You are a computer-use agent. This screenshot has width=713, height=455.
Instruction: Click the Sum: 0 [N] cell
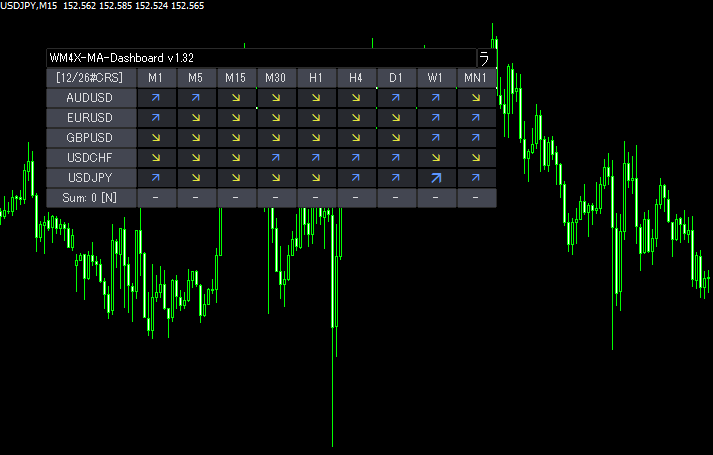click(90, 198)
